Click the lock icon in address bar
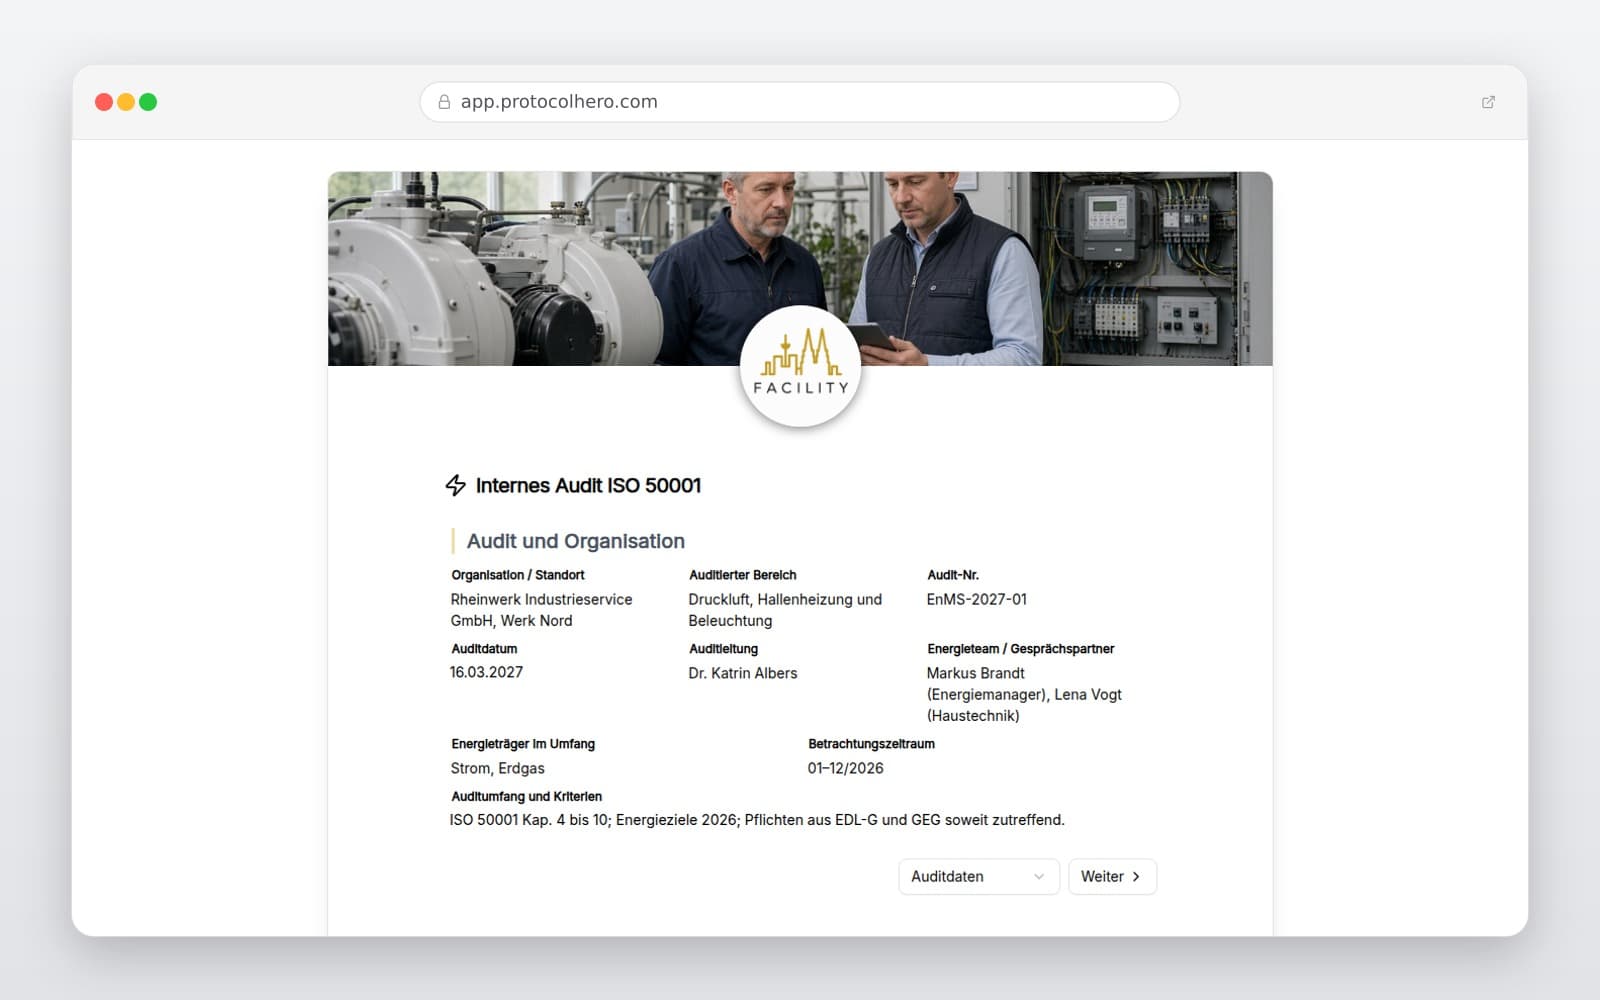Viewport: 1600px width, 1000px height. pos(444,102)
